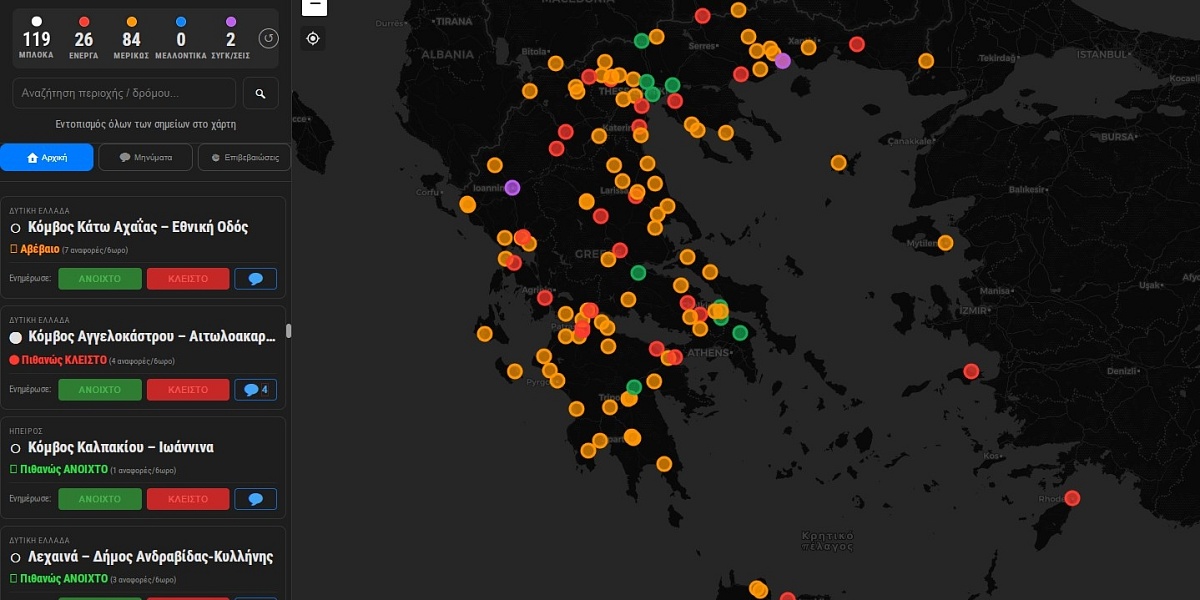Expand the Λεχαινά – Δήμος Ανδραβίδας-Κυλλήνης entry
The height and width of the screenshot is (600, 1200).
coord(150,557)
